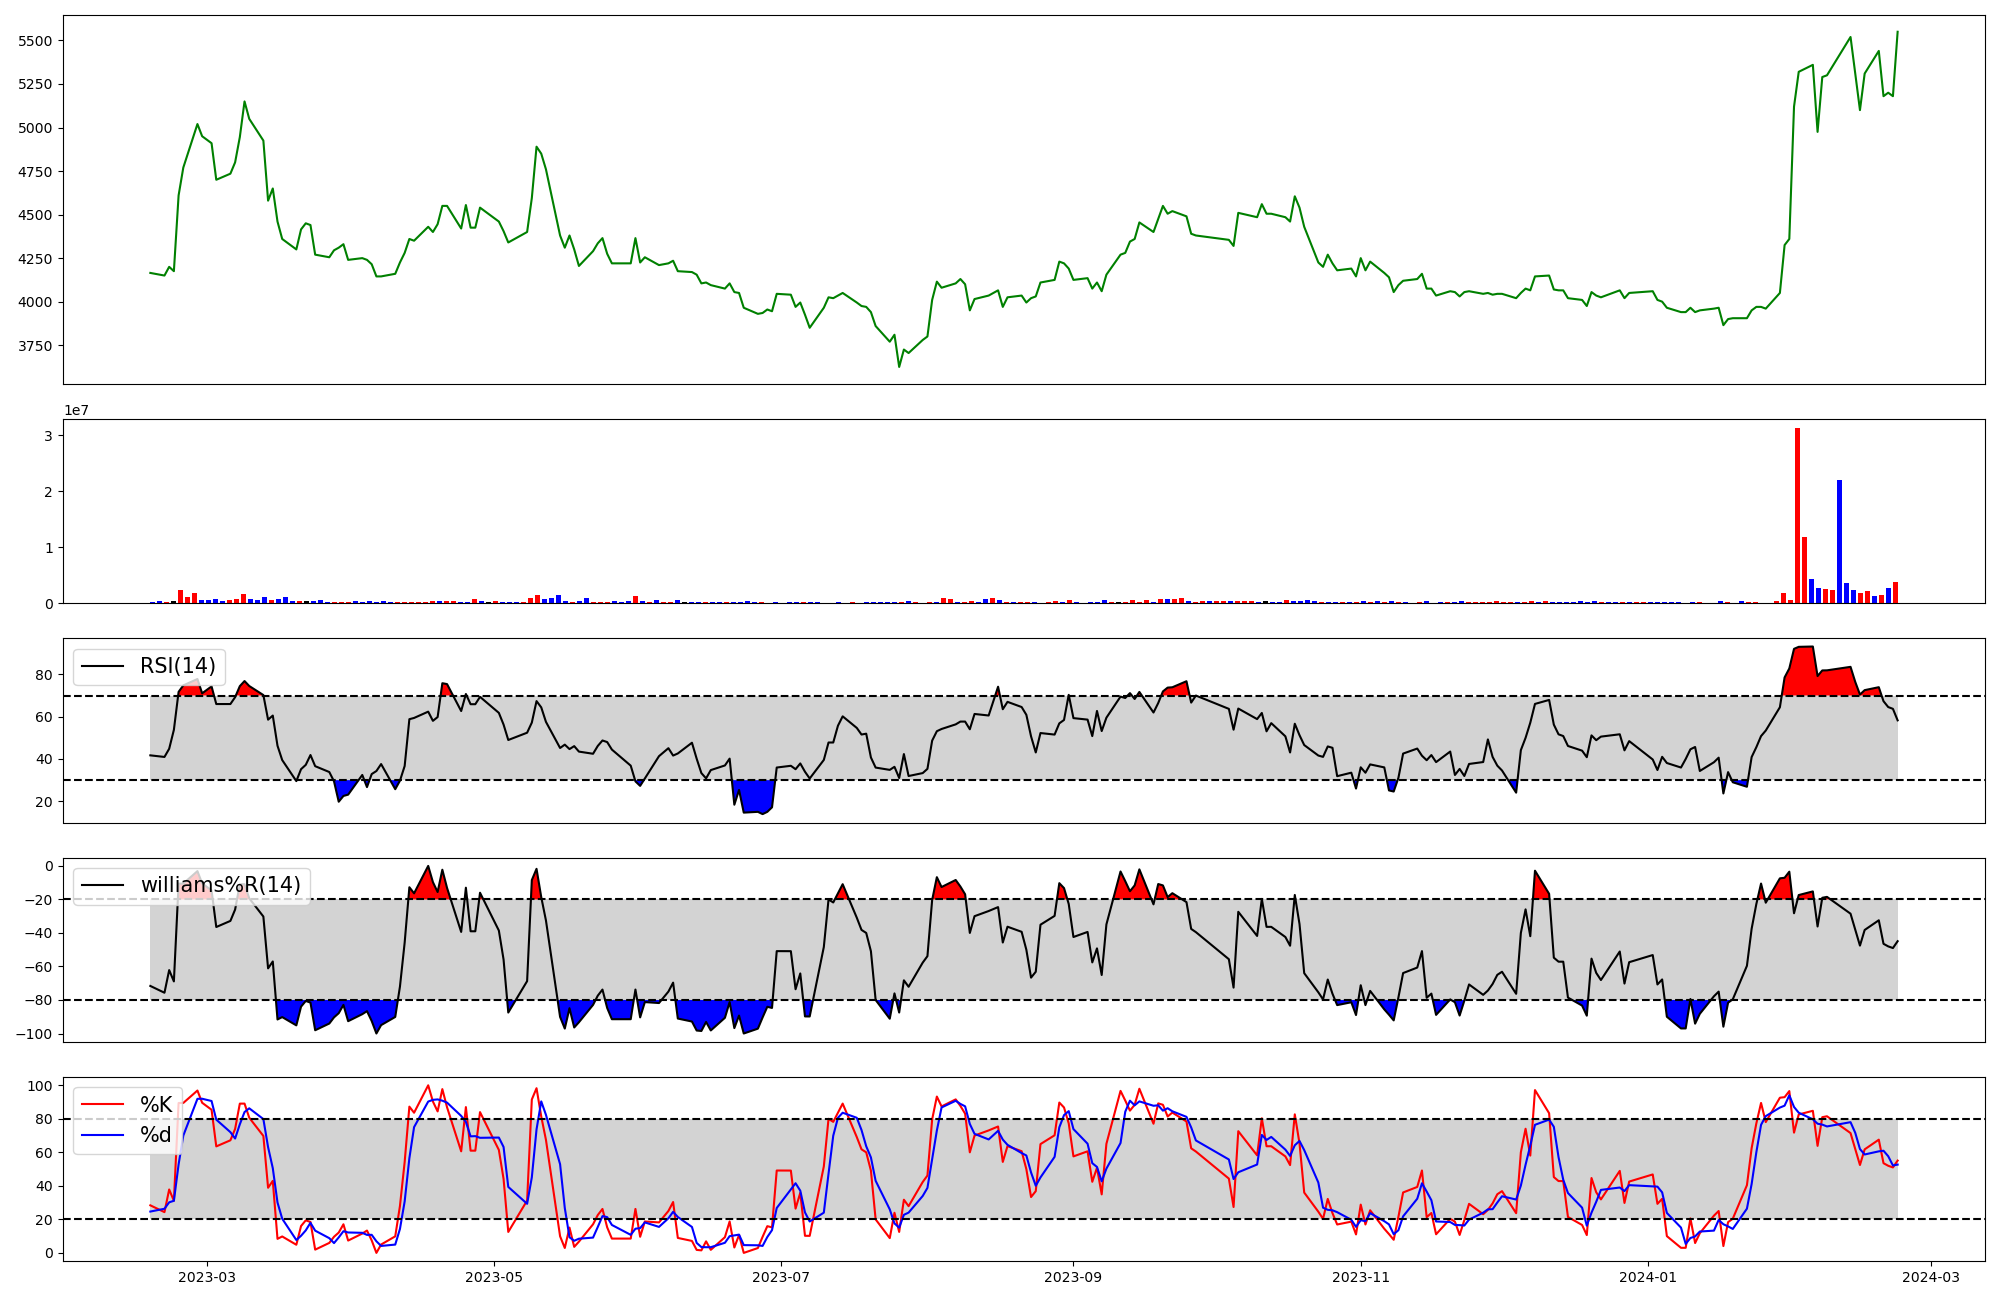Click the -100 label on Williams %R axis
The image size is (2000, 1300).
click(34, 1034)
